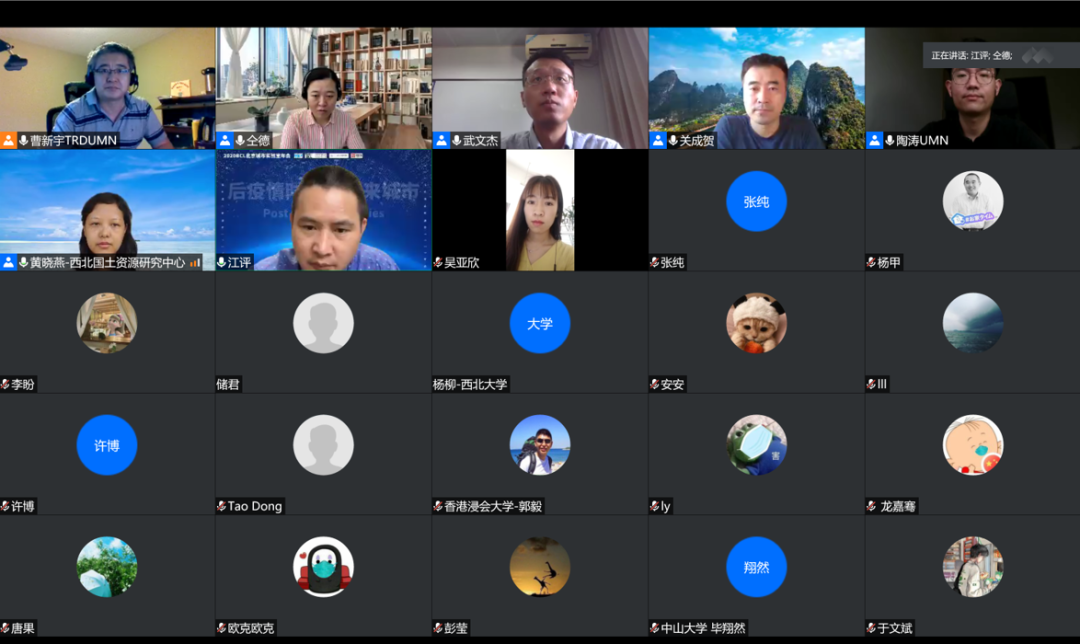
Task: Click the microphone icon beside 曹新宇TRDUMN
Action: click(x=23, y=141)
